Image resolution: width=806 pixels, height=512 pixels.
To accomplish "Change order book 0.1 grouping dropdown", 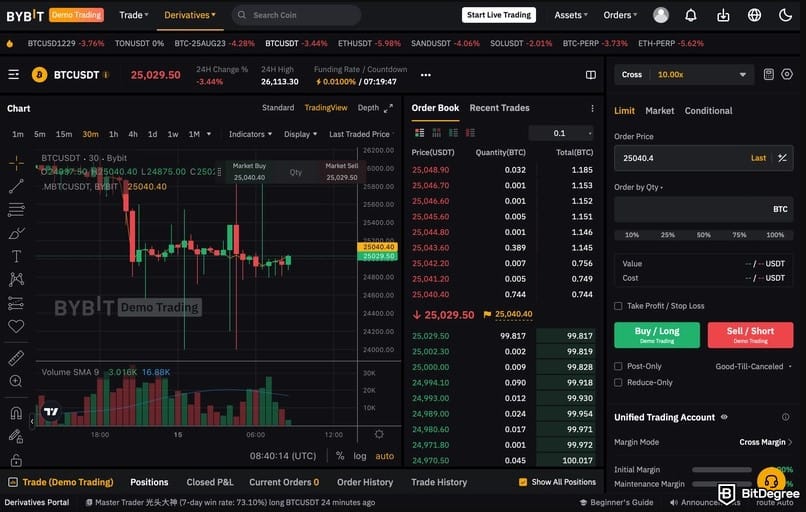I will pyautogui.click(x=561, y=133).
